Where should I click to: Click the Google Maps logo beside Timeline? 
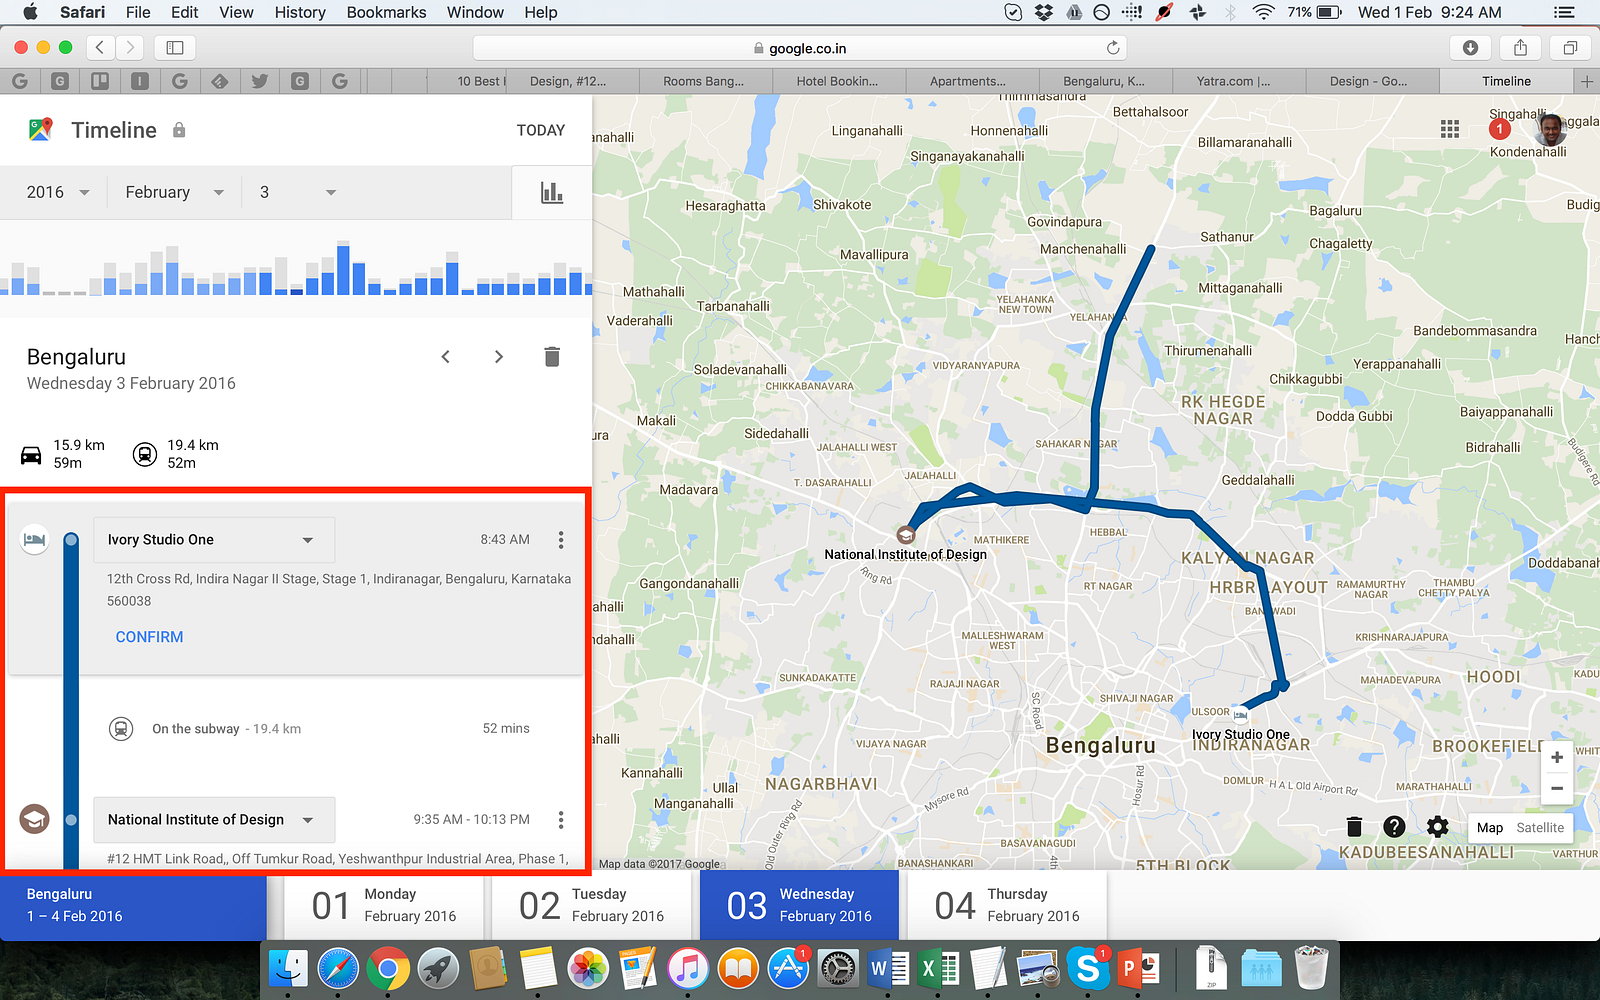pyautogui.click(x=40, y=130)
